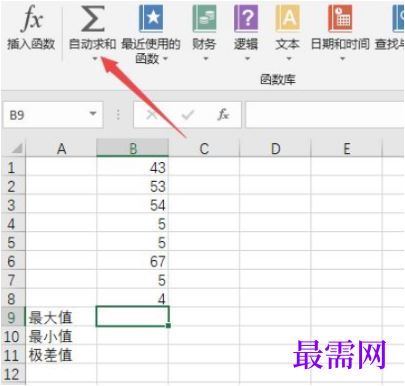Click into the formula bar input

(x=325, y=115)
